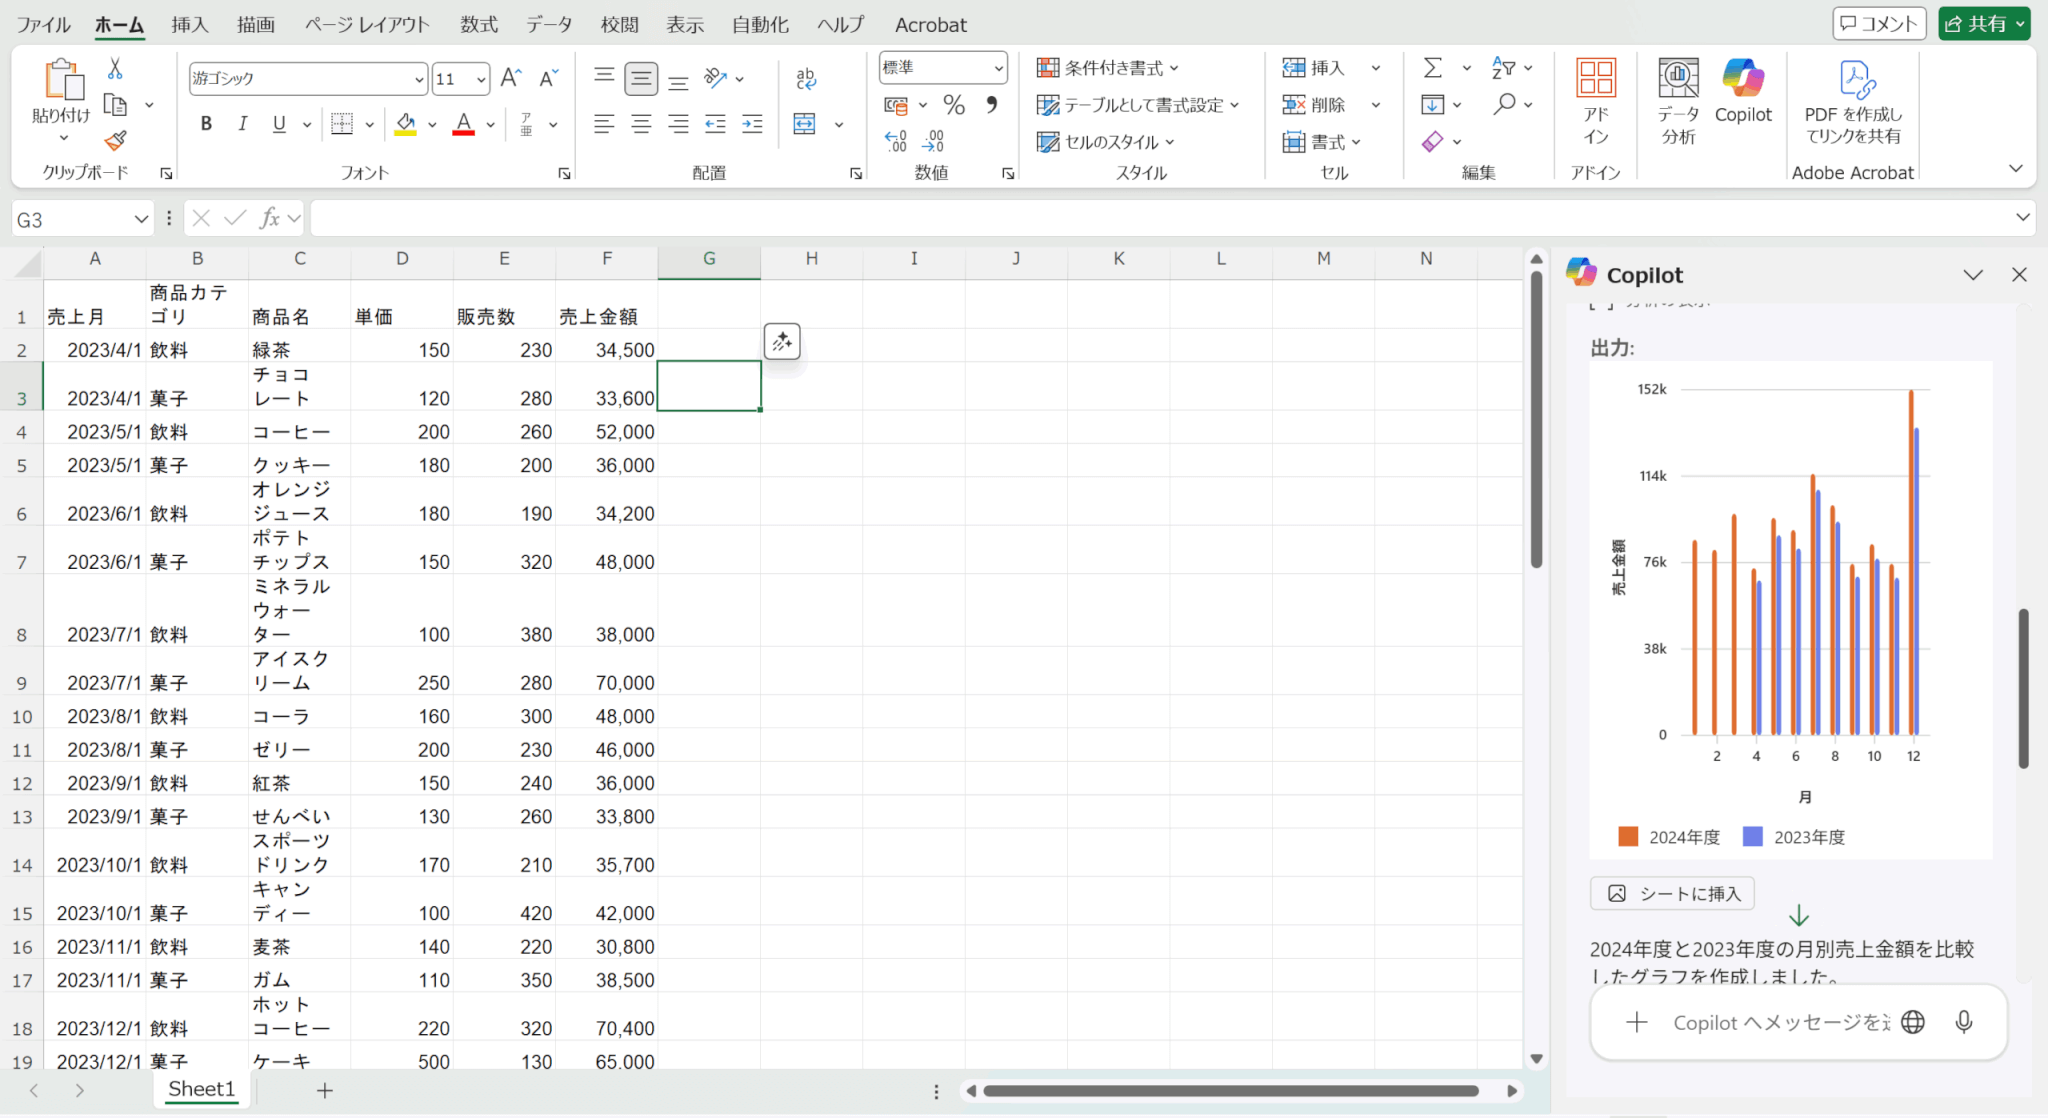Click the text orientation icon
2048x1118 pixels.
click(715, 78)
